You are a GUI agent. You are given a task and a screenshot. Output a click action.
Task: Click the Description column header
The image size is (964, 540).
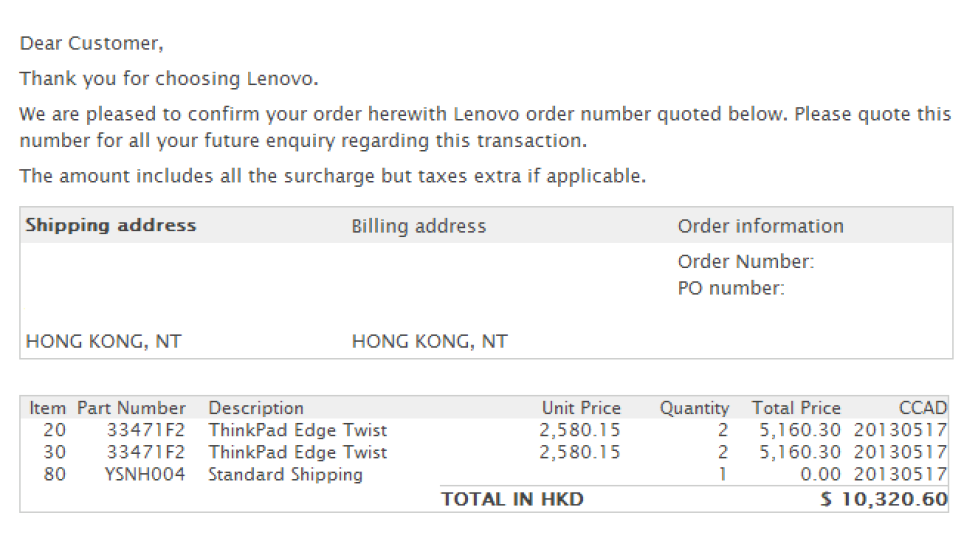point(255,408)
